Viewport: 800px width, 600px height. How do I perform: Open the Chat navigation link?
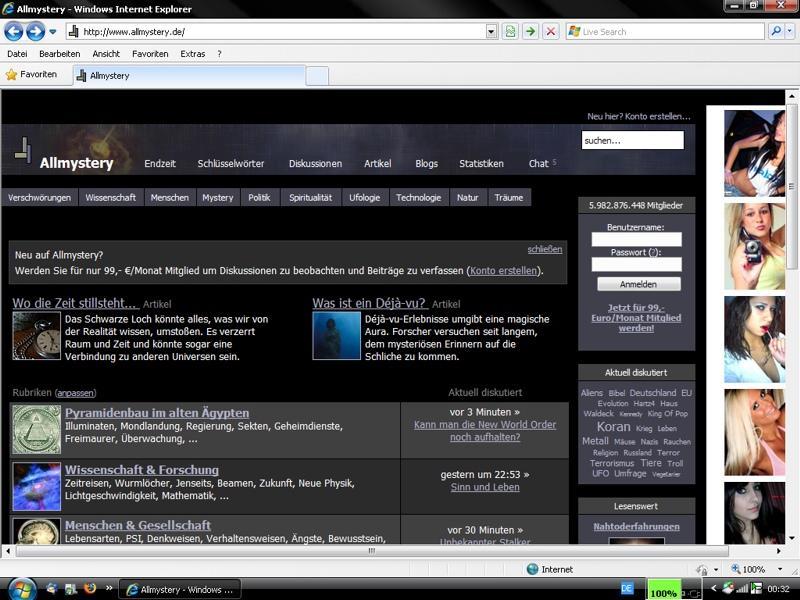(538, 164)
